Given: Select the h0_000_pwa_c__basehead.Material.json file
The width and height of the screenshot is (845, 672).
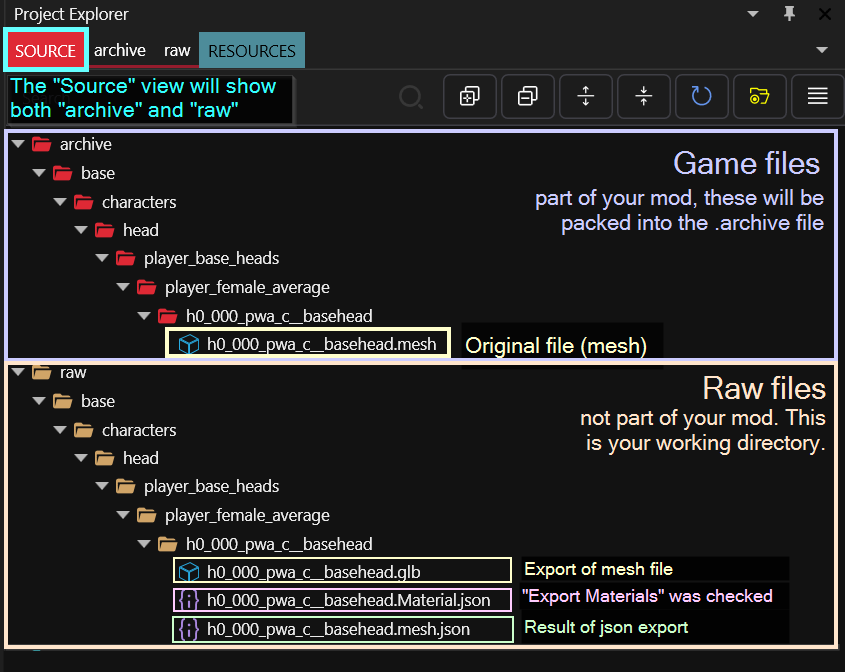Looking at the screenshot, I should [348, 600].
